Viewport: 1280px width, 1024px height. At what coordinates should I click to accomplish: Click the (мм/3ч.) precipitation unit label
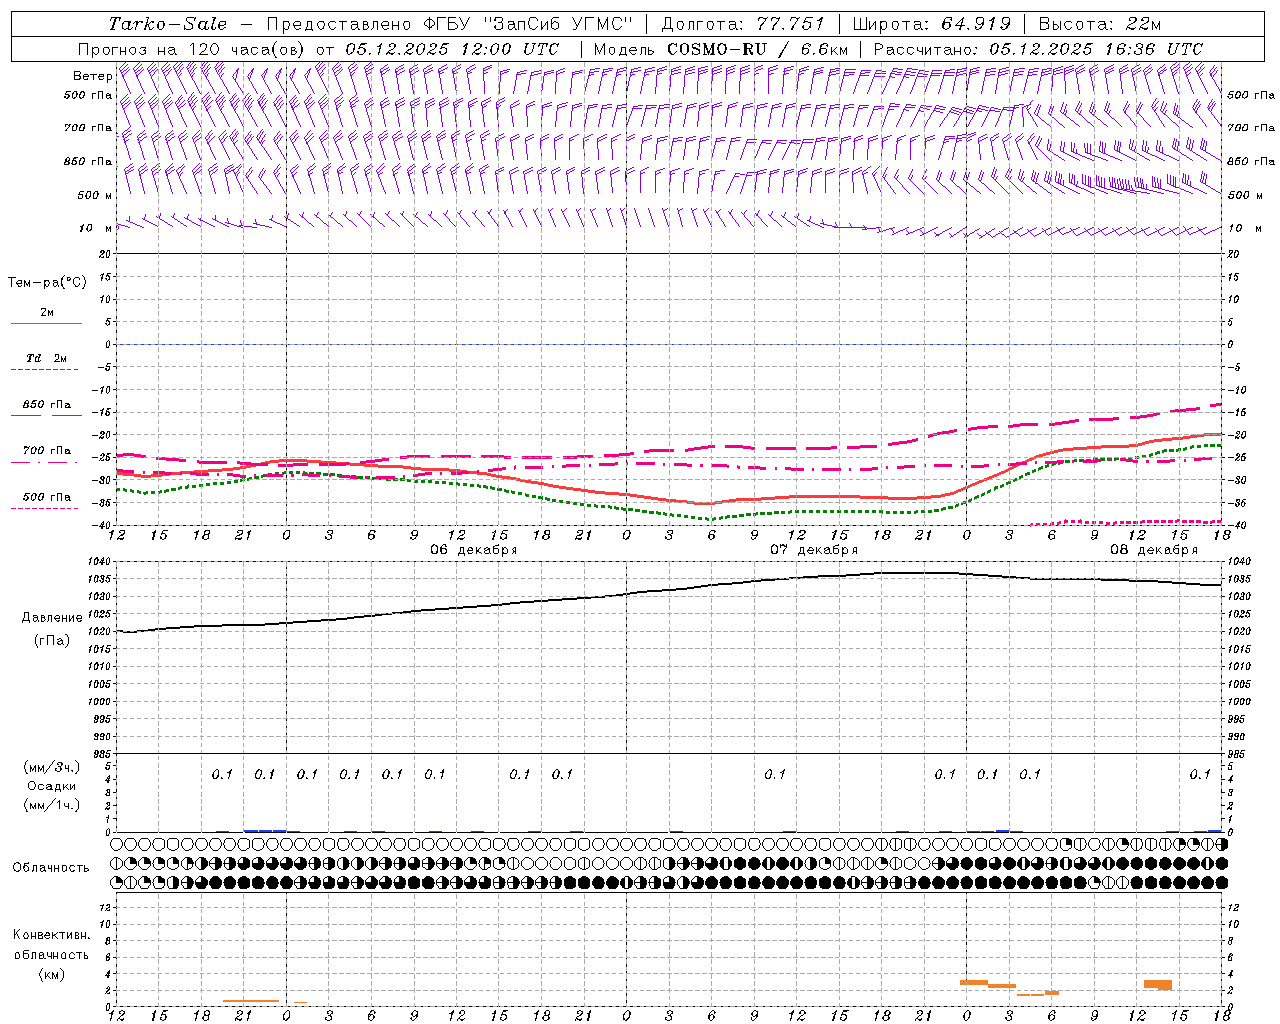52,767
